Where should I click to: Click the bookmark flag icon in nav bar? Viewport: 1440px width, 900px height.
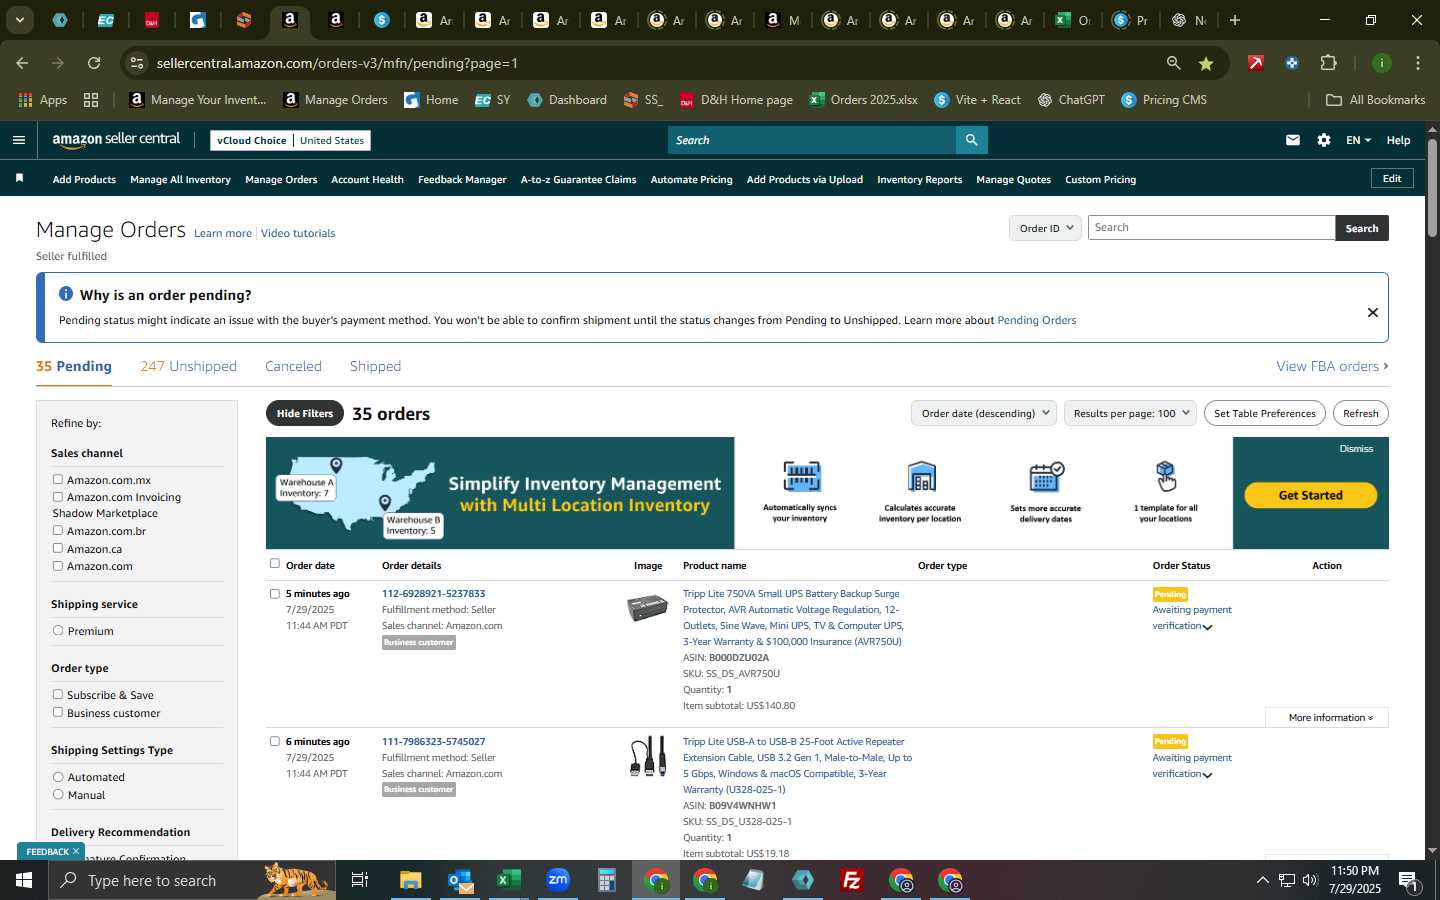coord(19,179)
